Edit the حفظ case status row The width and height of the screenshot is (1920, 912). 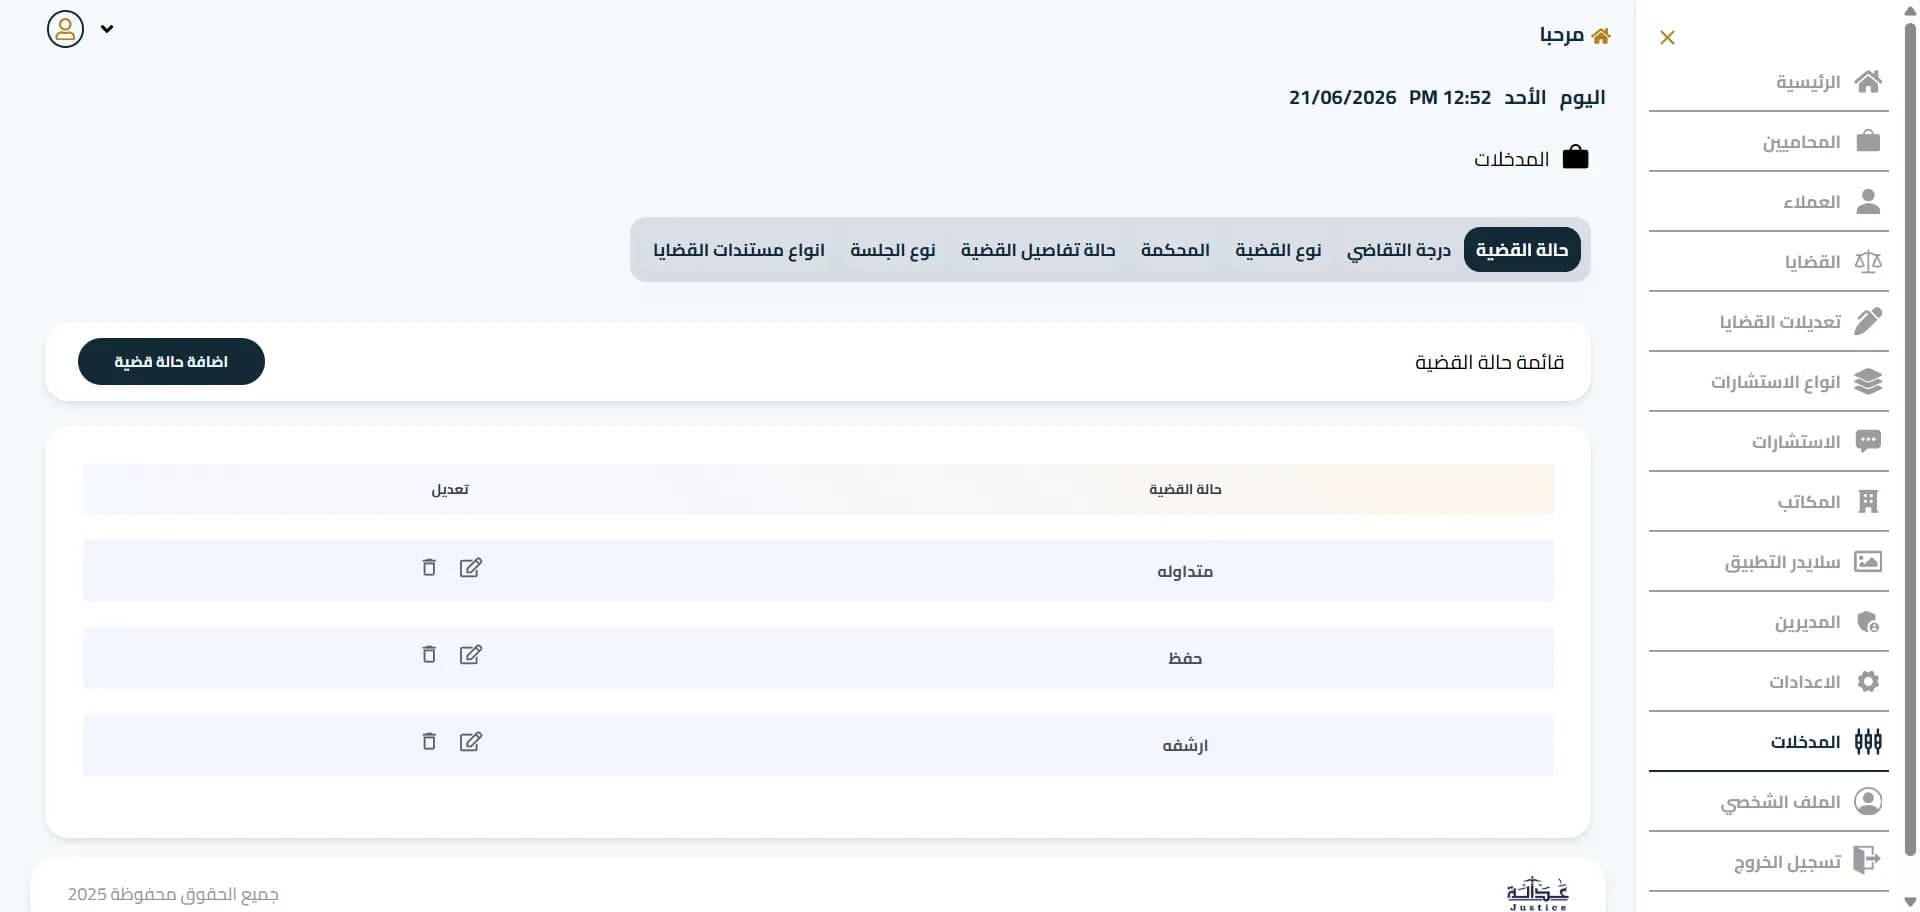471,655
